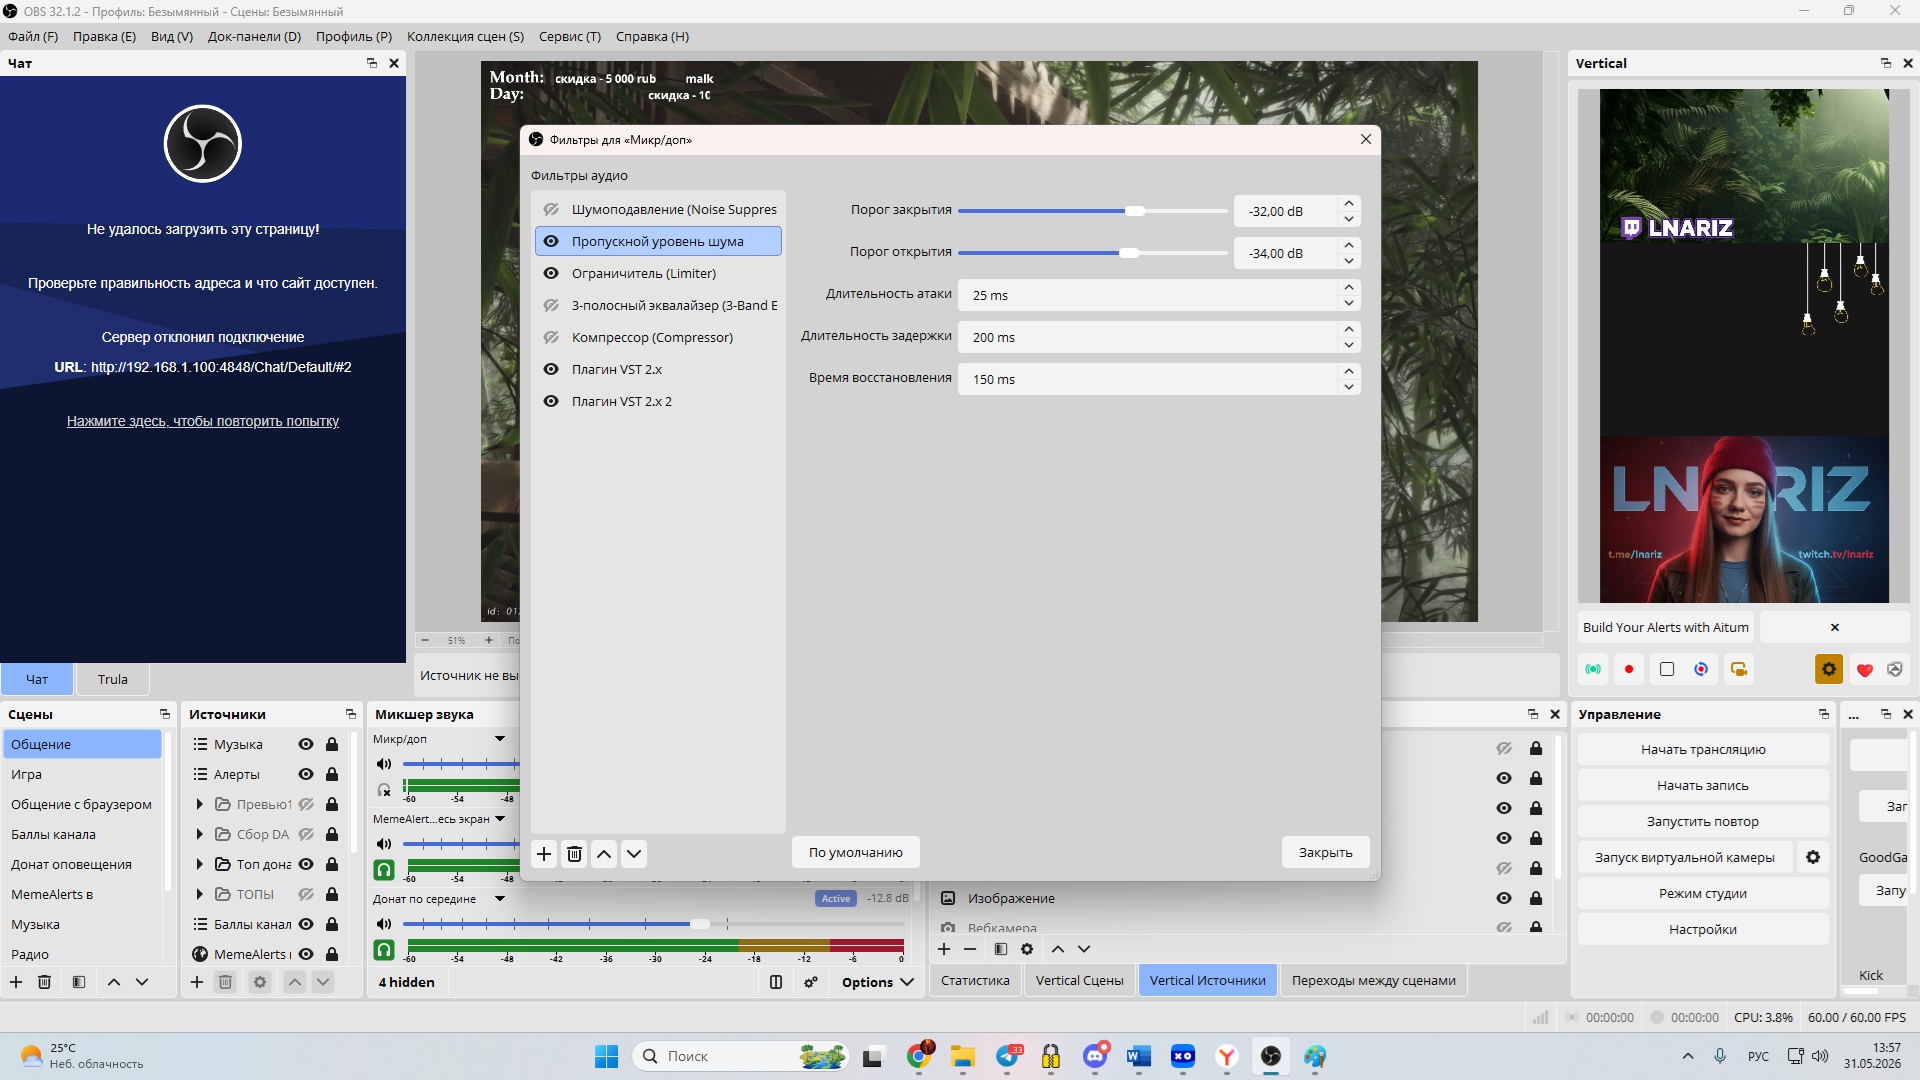The height and width of the screenshot is (1080, 1920).
Task: Expand the ТОПЫ group in sources
Action: pyautogui.click(x=199, y=894)
